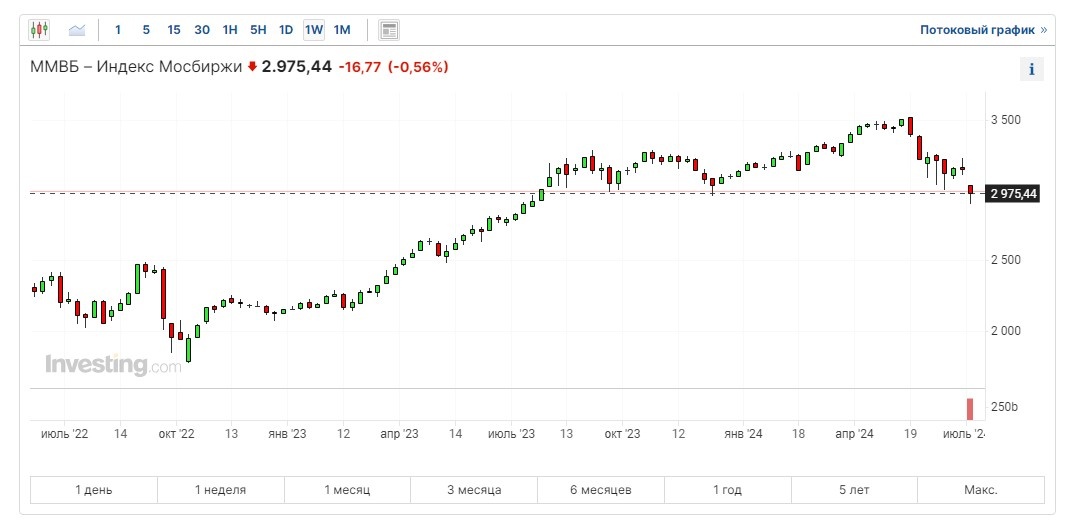Choose the 3 месяца range tab
Viewport: 1071px width, 528px height.
tap(474, 490)
